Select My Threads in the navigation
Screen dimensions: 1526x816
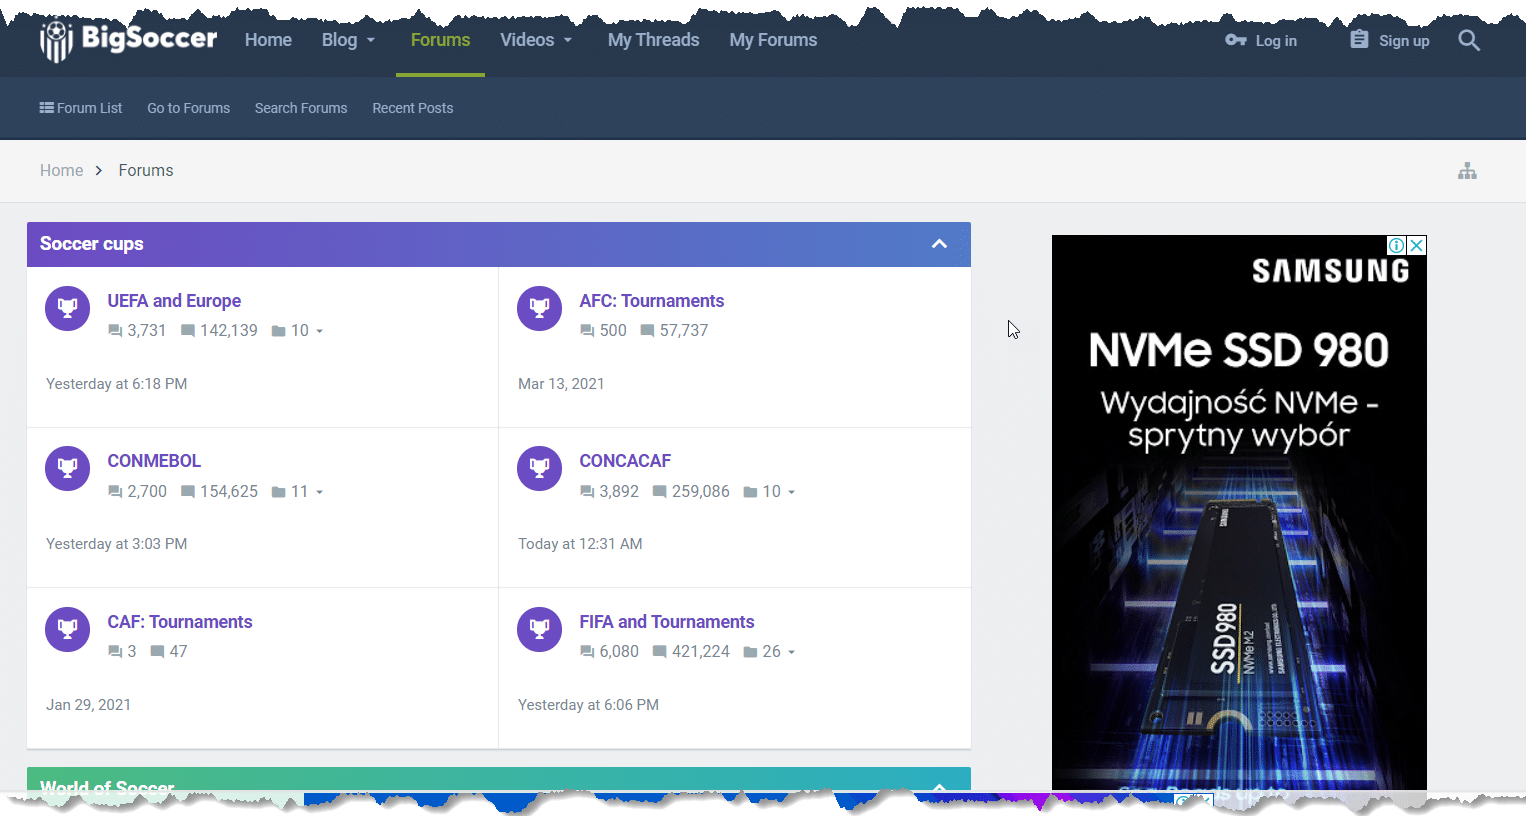coord(653,40)
